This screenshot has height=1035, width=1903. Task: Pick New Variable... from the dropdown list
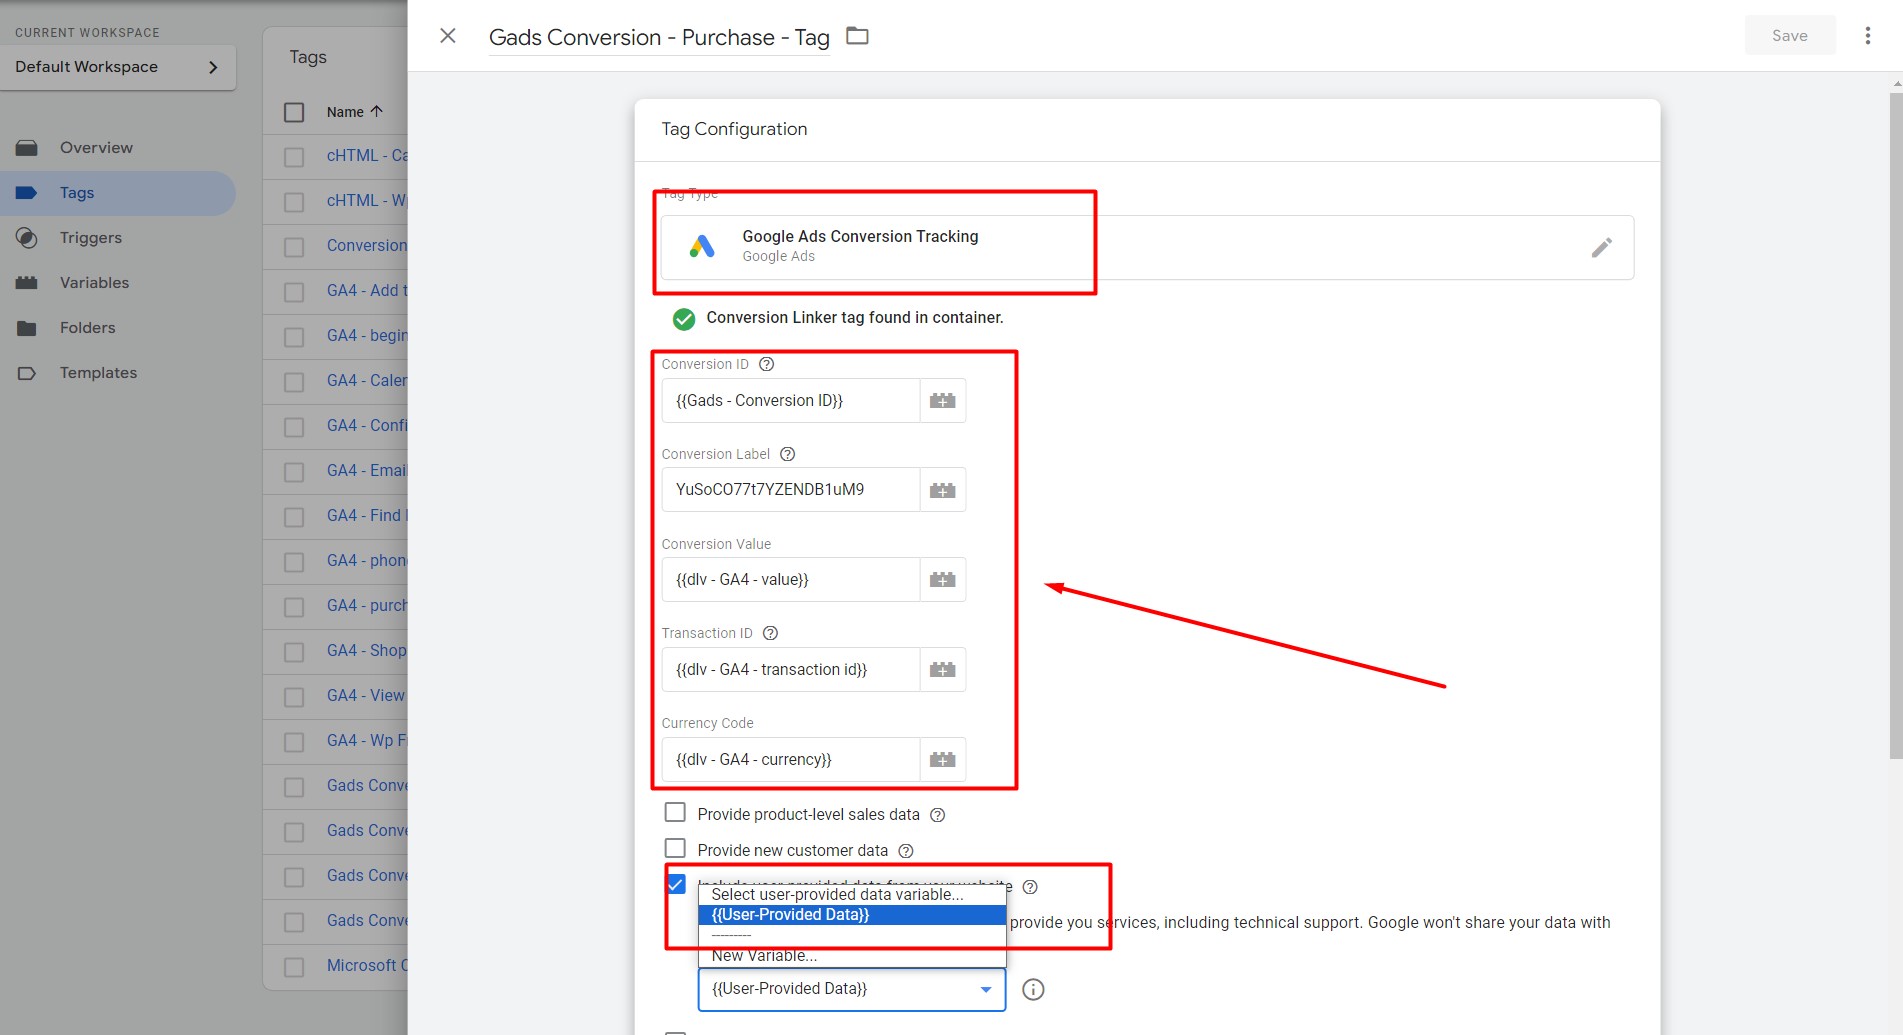pyautogui.click(x=852, y=956)
